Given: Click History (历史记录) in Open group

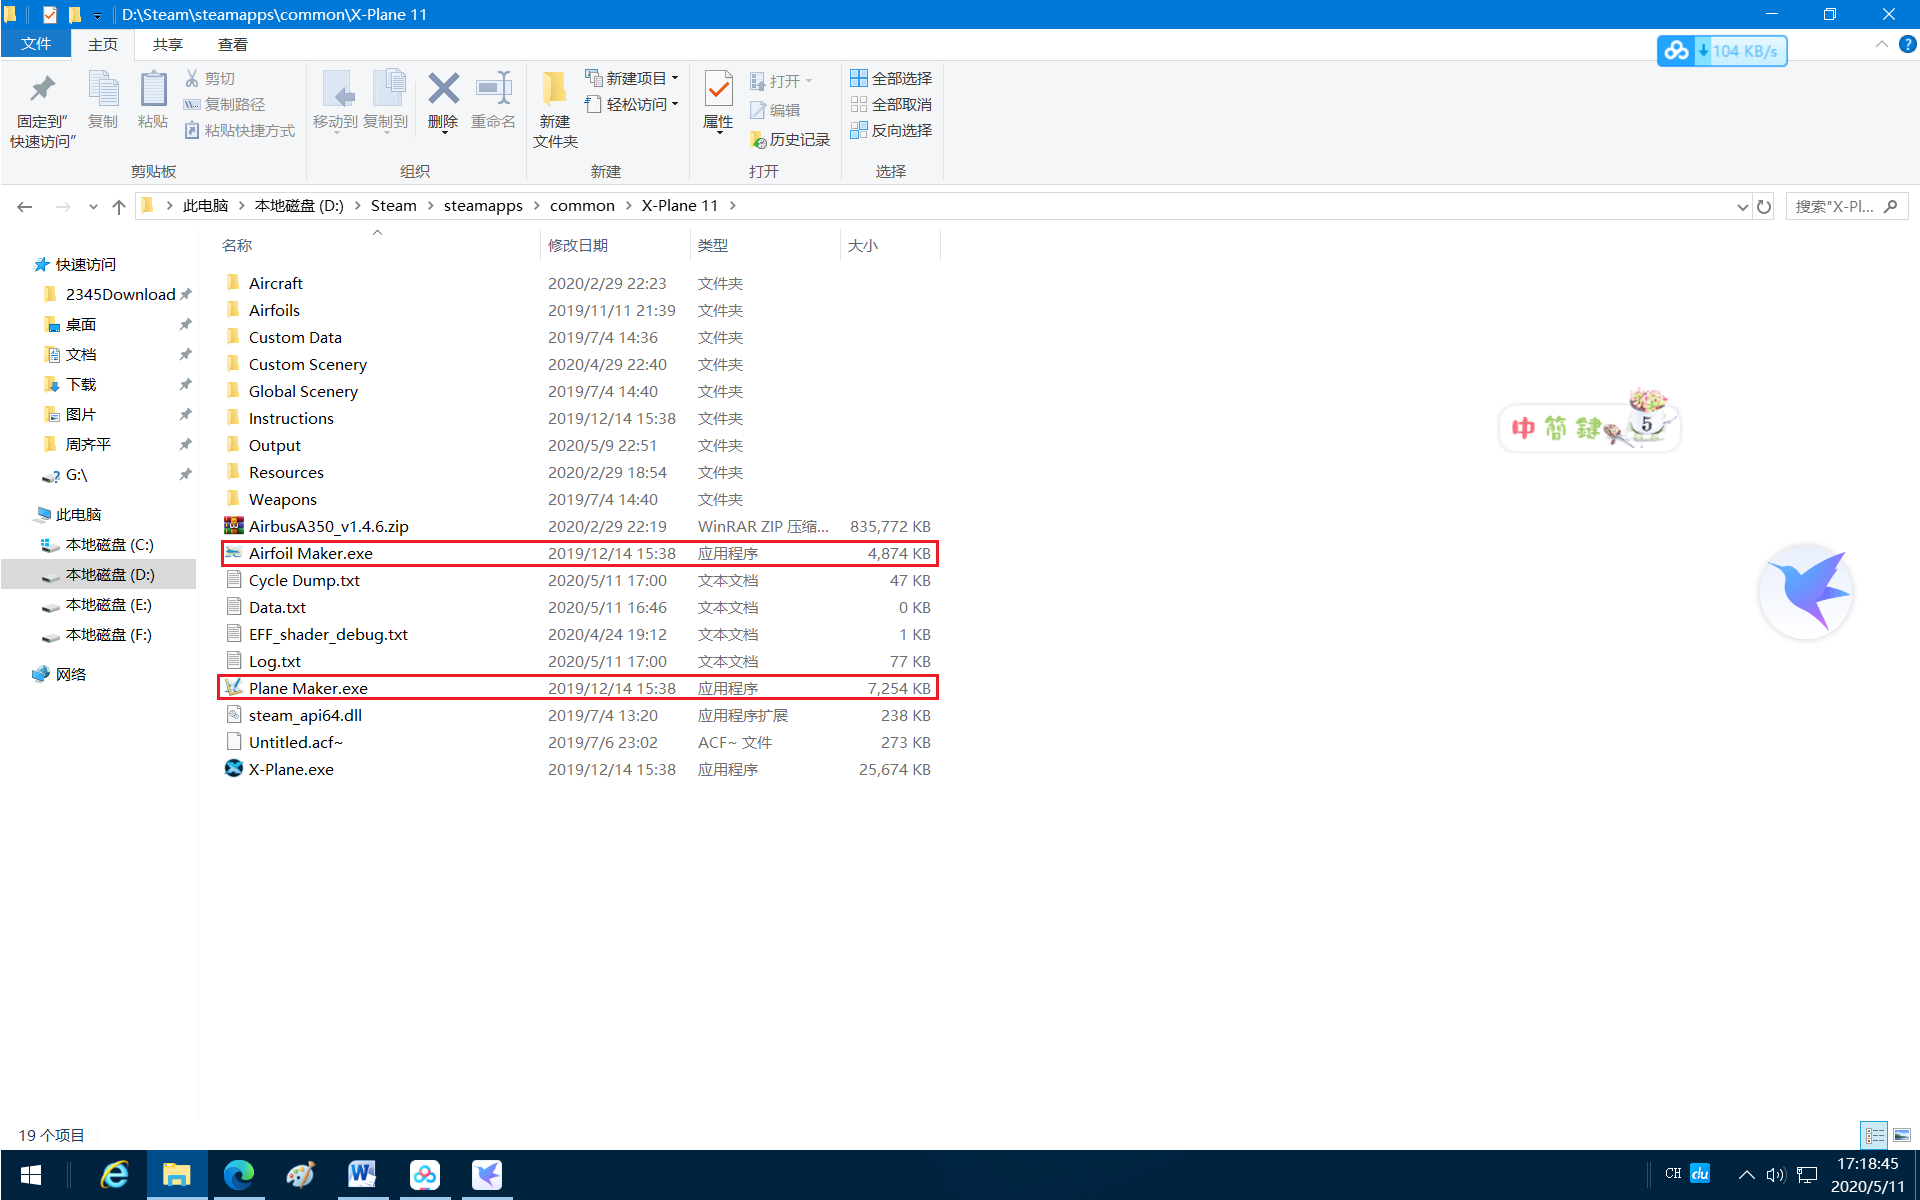Looking at the screenshot, I should click(x=790, y=139).
